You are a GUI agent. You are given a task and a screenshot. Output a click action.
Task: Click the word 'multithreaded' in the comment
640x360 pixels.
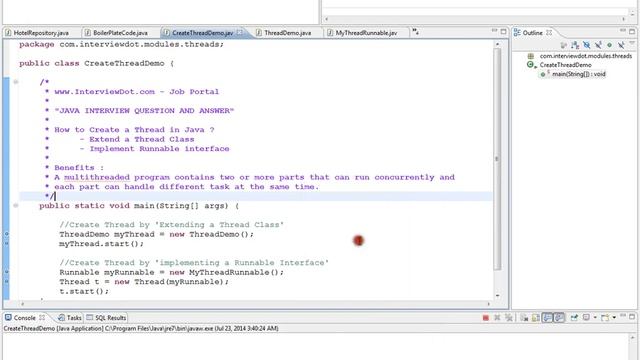[97, 177]
